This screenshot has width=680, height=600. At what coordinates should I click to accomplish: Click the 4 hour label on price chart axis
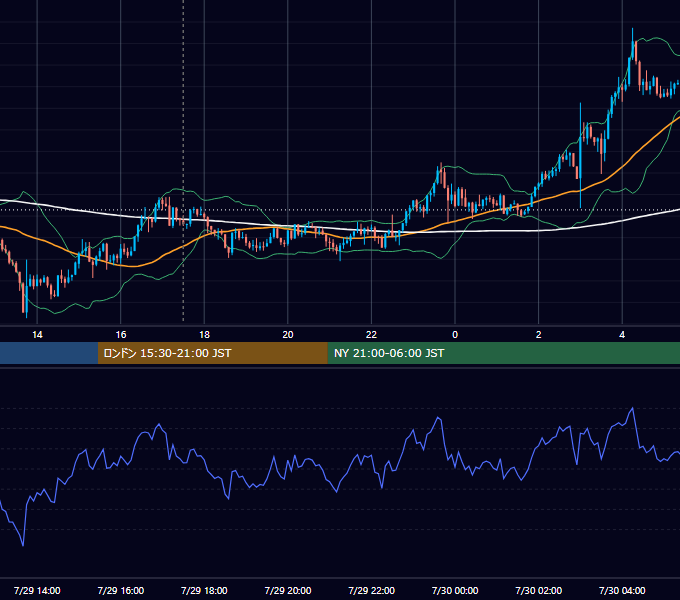622,335
